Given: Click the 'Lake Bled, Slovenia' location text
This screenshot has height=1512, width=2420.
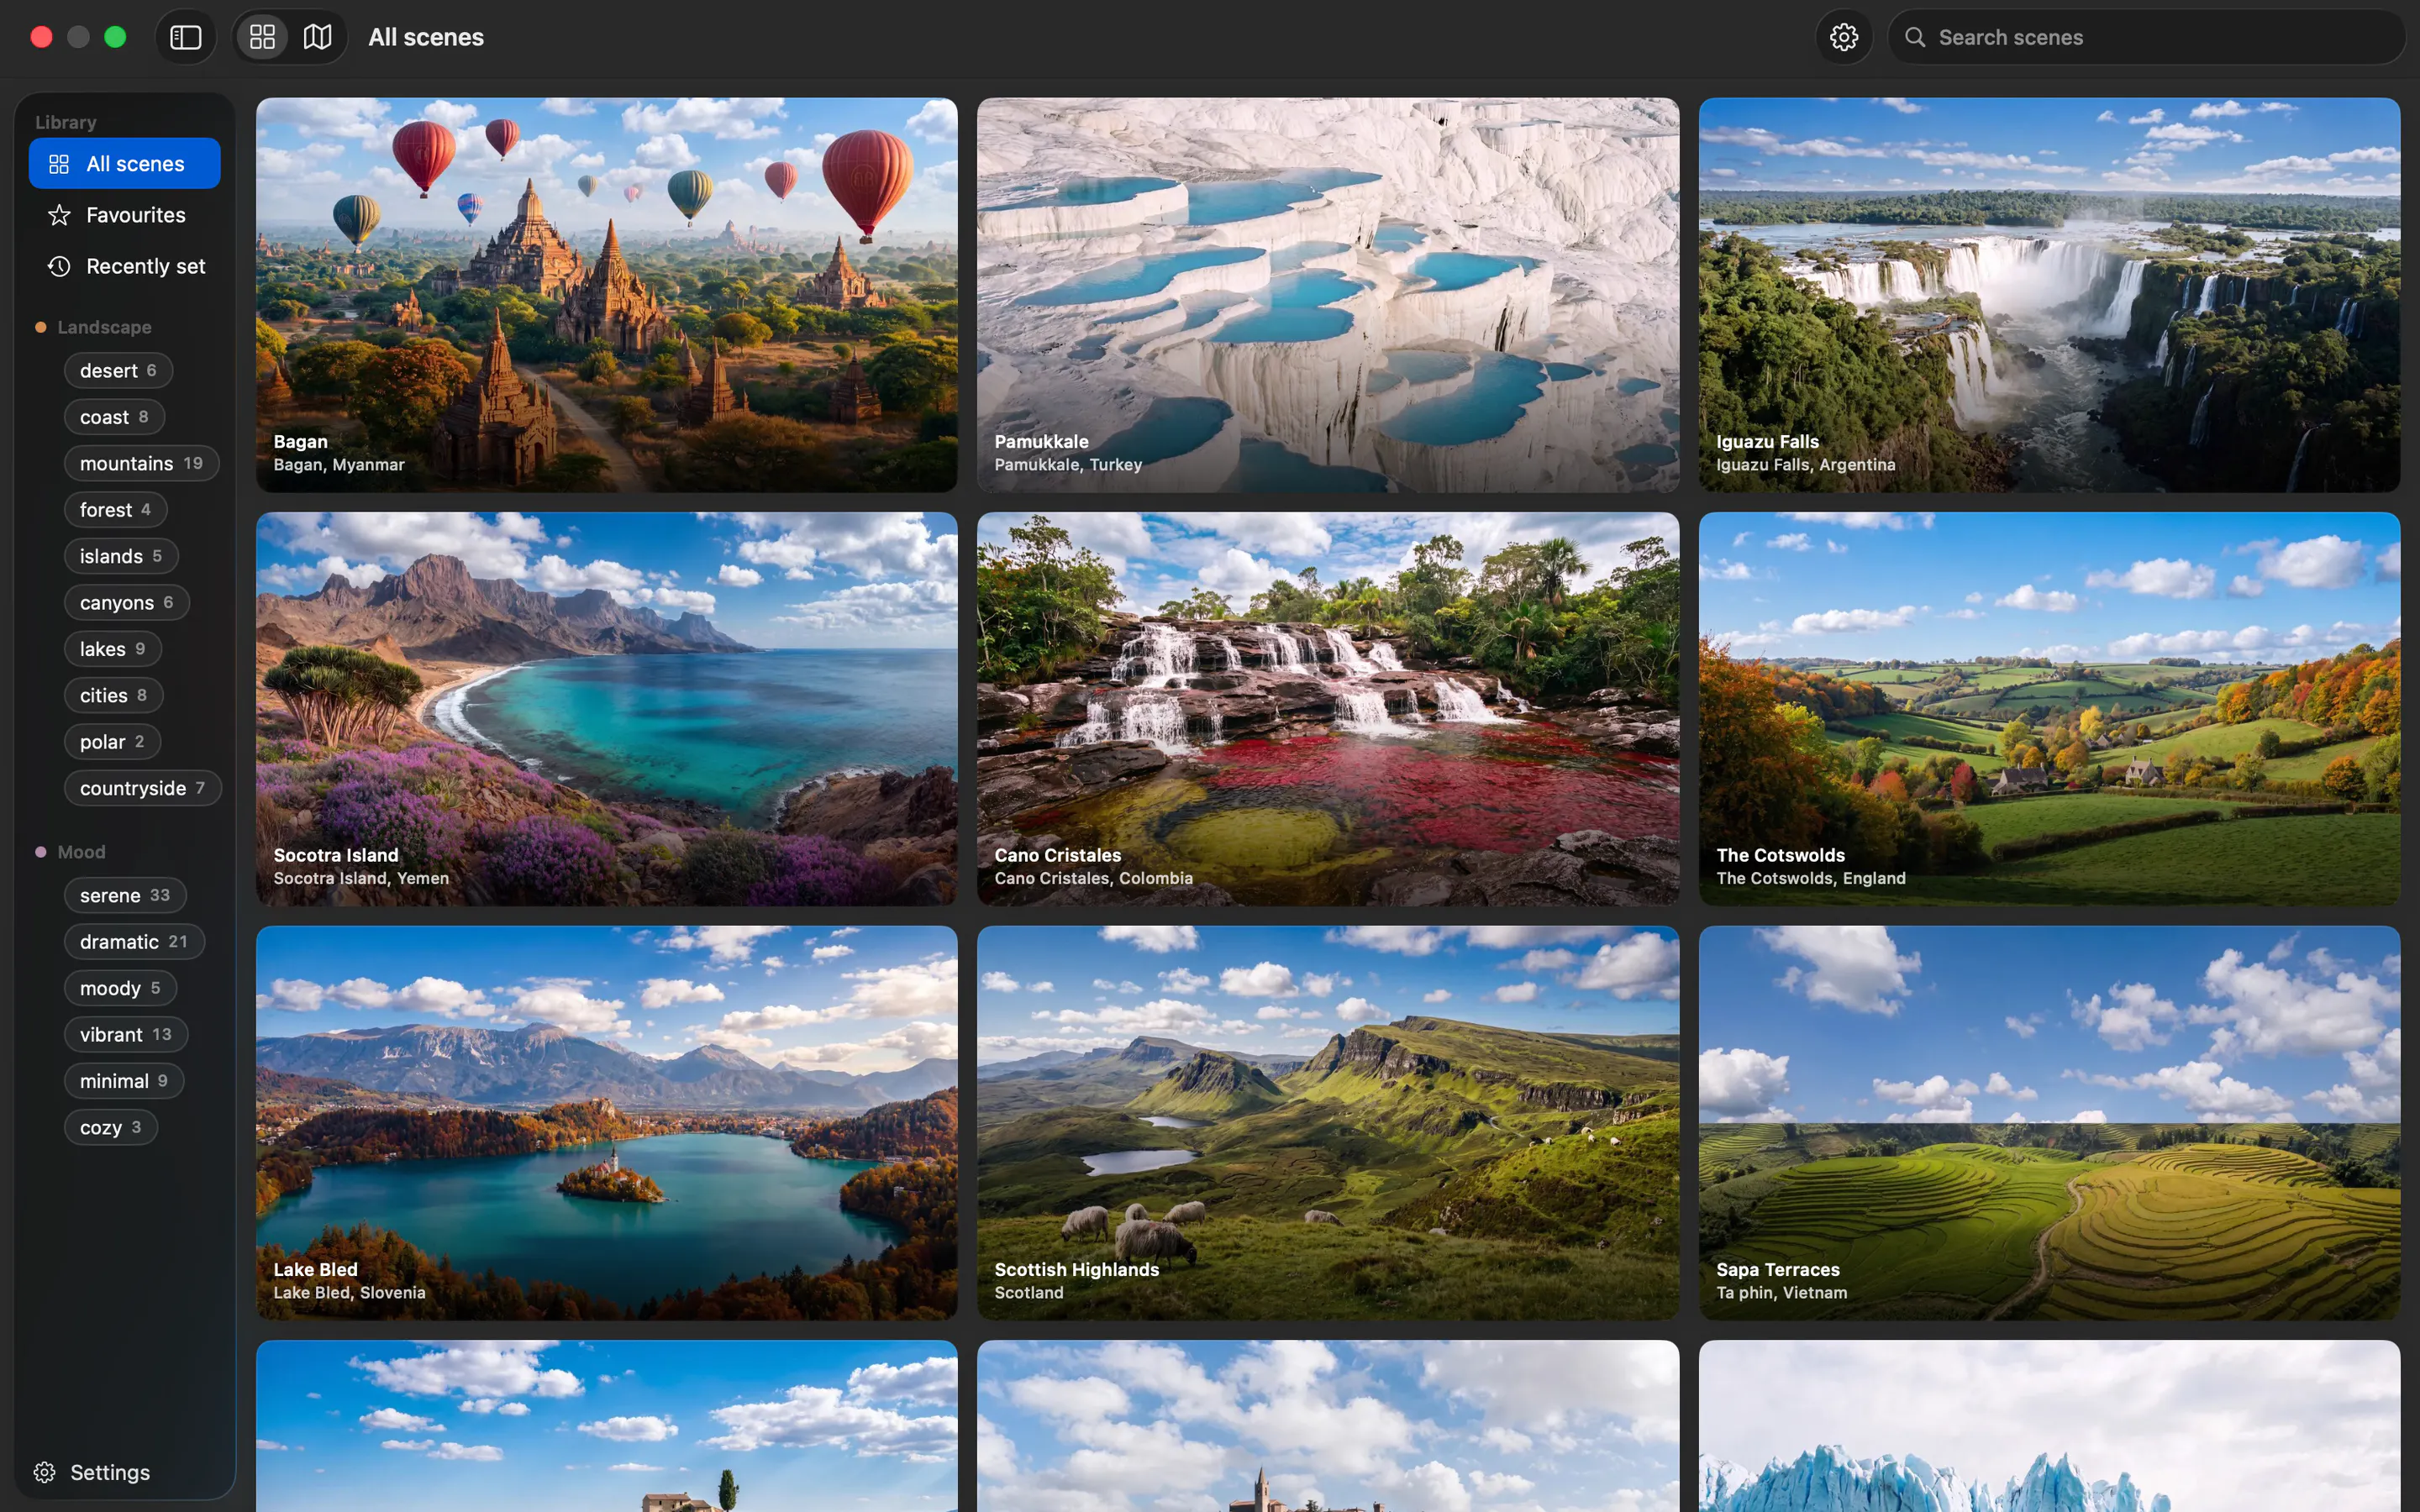Looking at the screenshot, I should coord(349,1293).
